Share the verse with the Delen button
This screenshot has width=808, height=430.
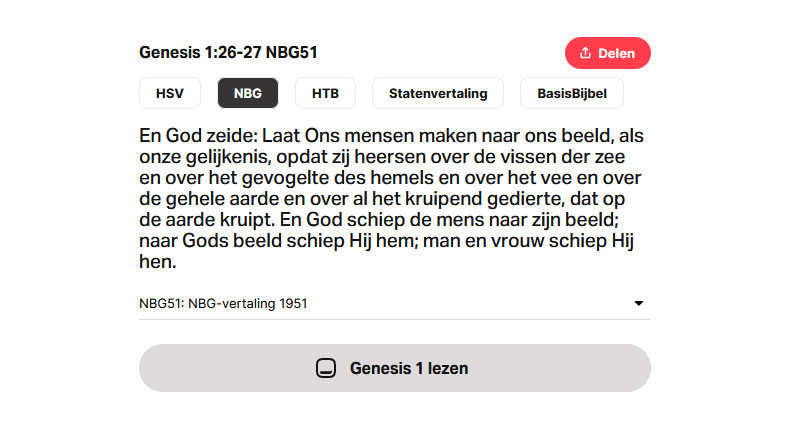coord(608,53)
